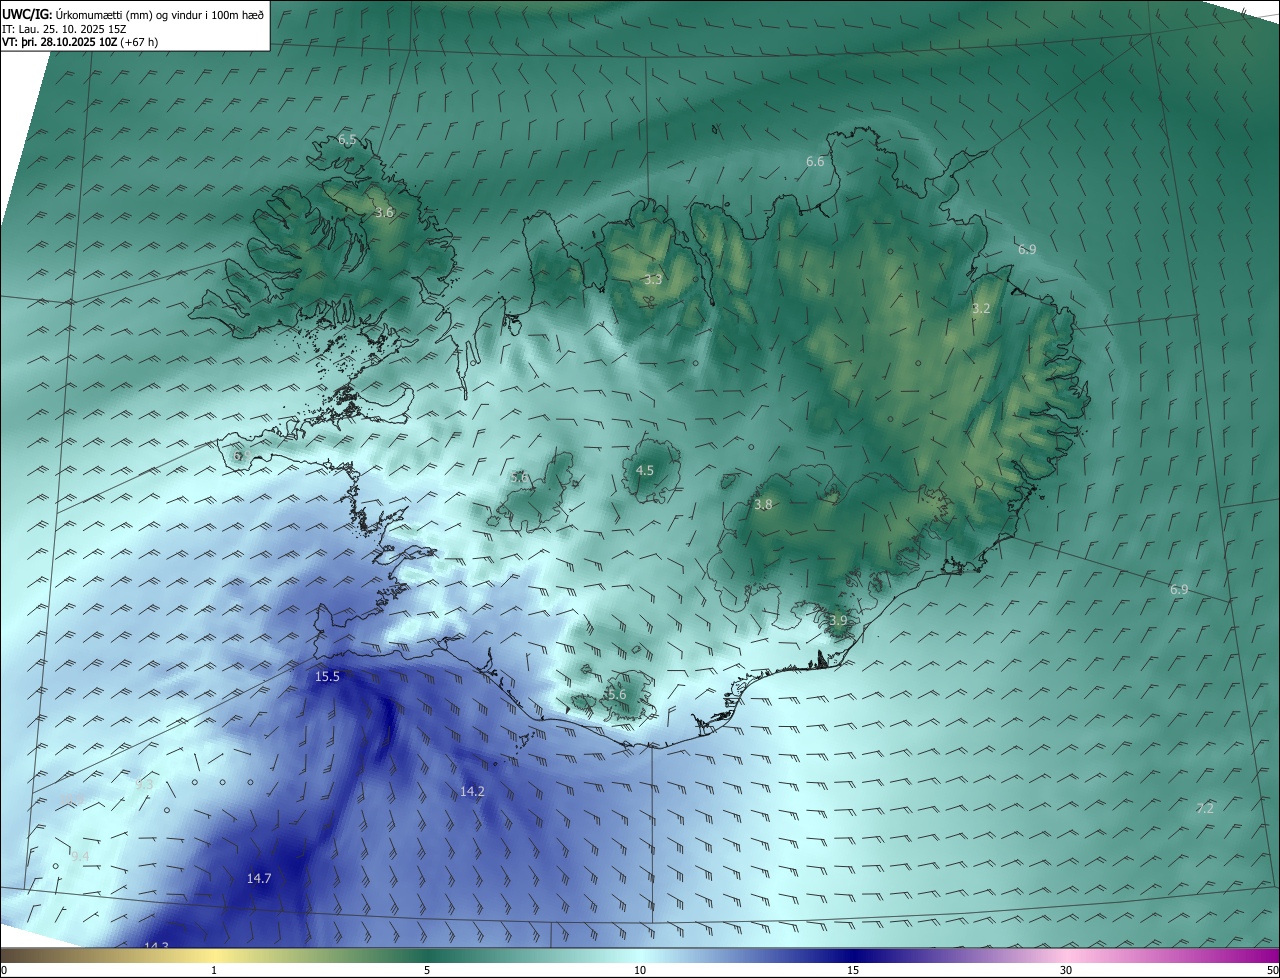The image size is (1280, 978).
Task: Click the 6.5 value north of the Westfjords
Action: tap(347, 140)
